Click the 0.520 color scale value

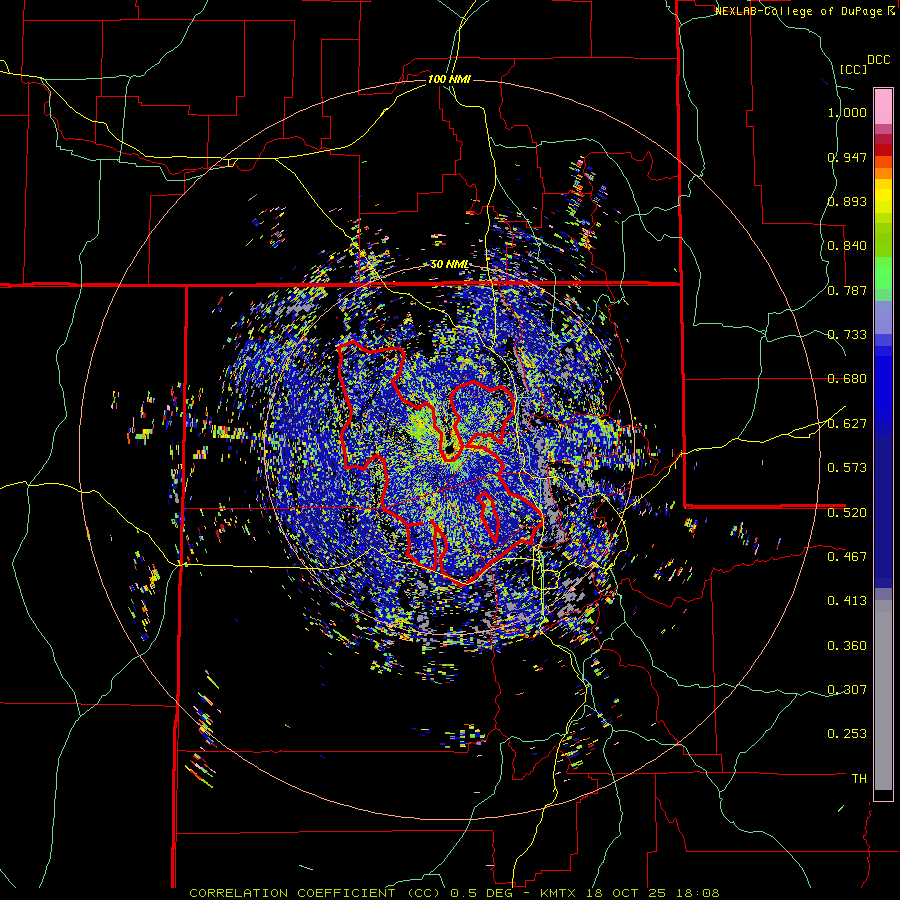click(847, 513)
